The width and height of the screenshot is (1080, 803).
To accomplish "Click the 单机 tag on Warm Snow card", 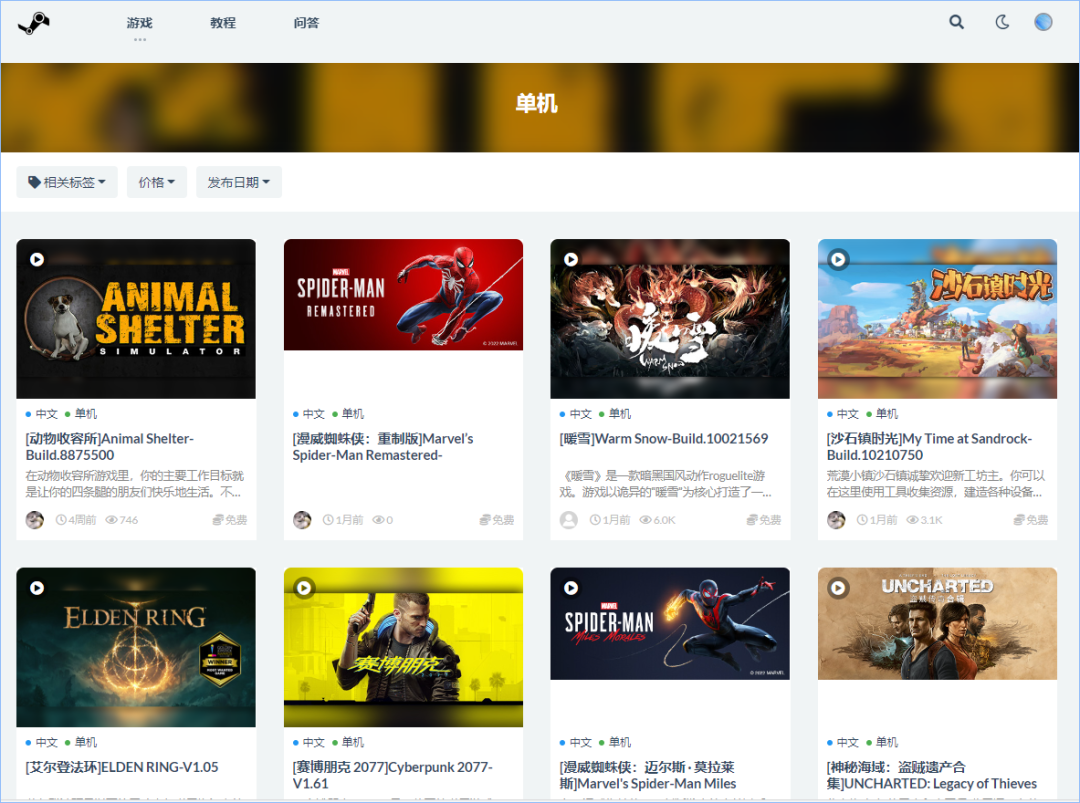I will (620, 414).
